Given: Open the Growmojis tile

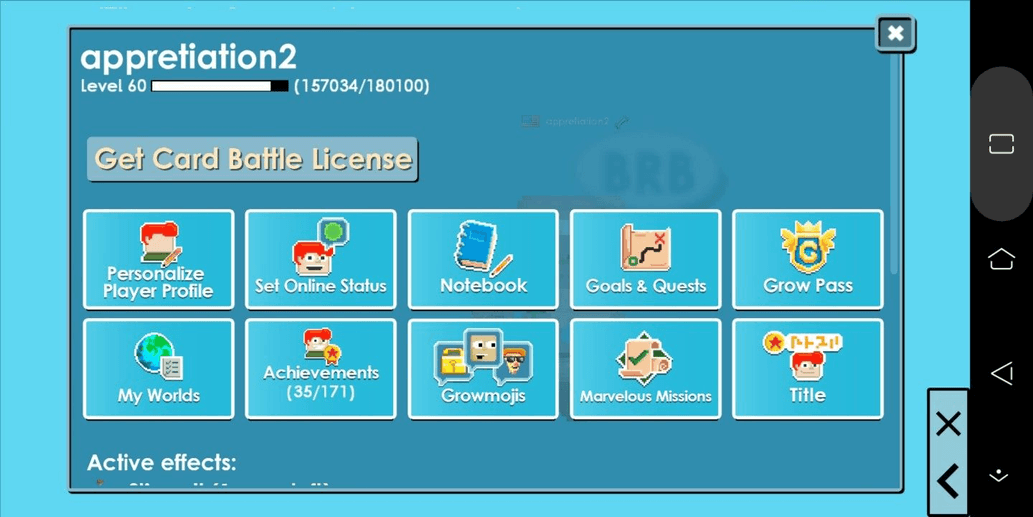Looking at the screenshot, I should (483, 369).
